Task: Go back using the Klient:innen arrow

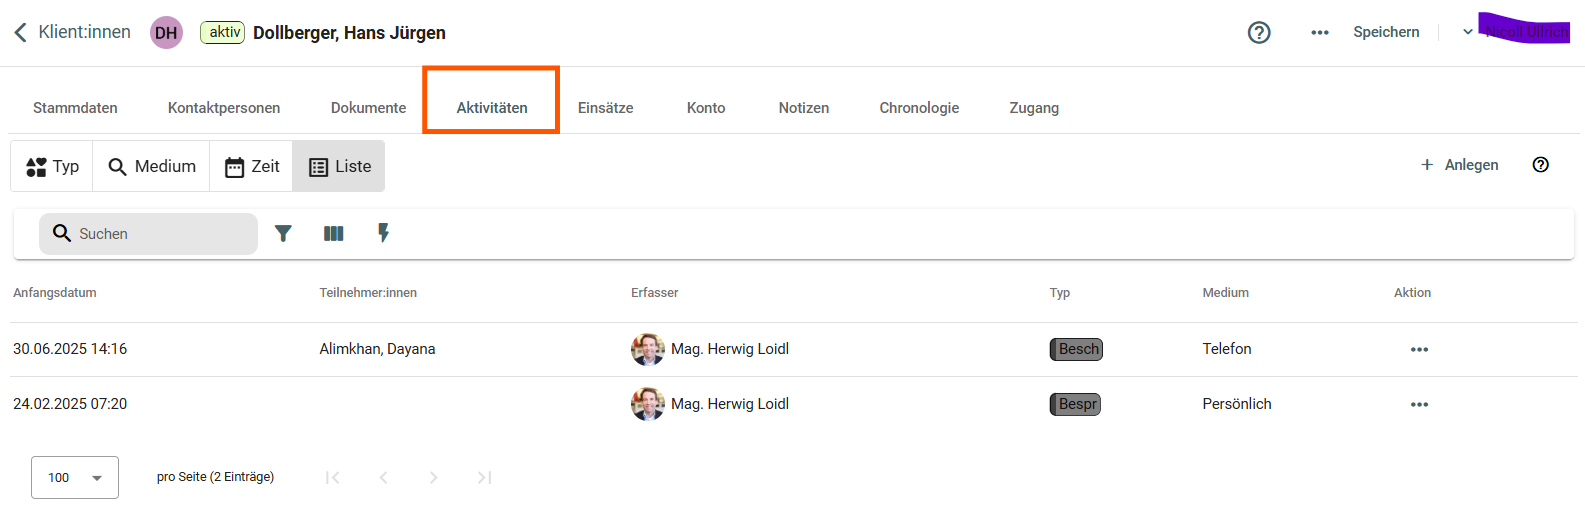Action: [20, 32]
